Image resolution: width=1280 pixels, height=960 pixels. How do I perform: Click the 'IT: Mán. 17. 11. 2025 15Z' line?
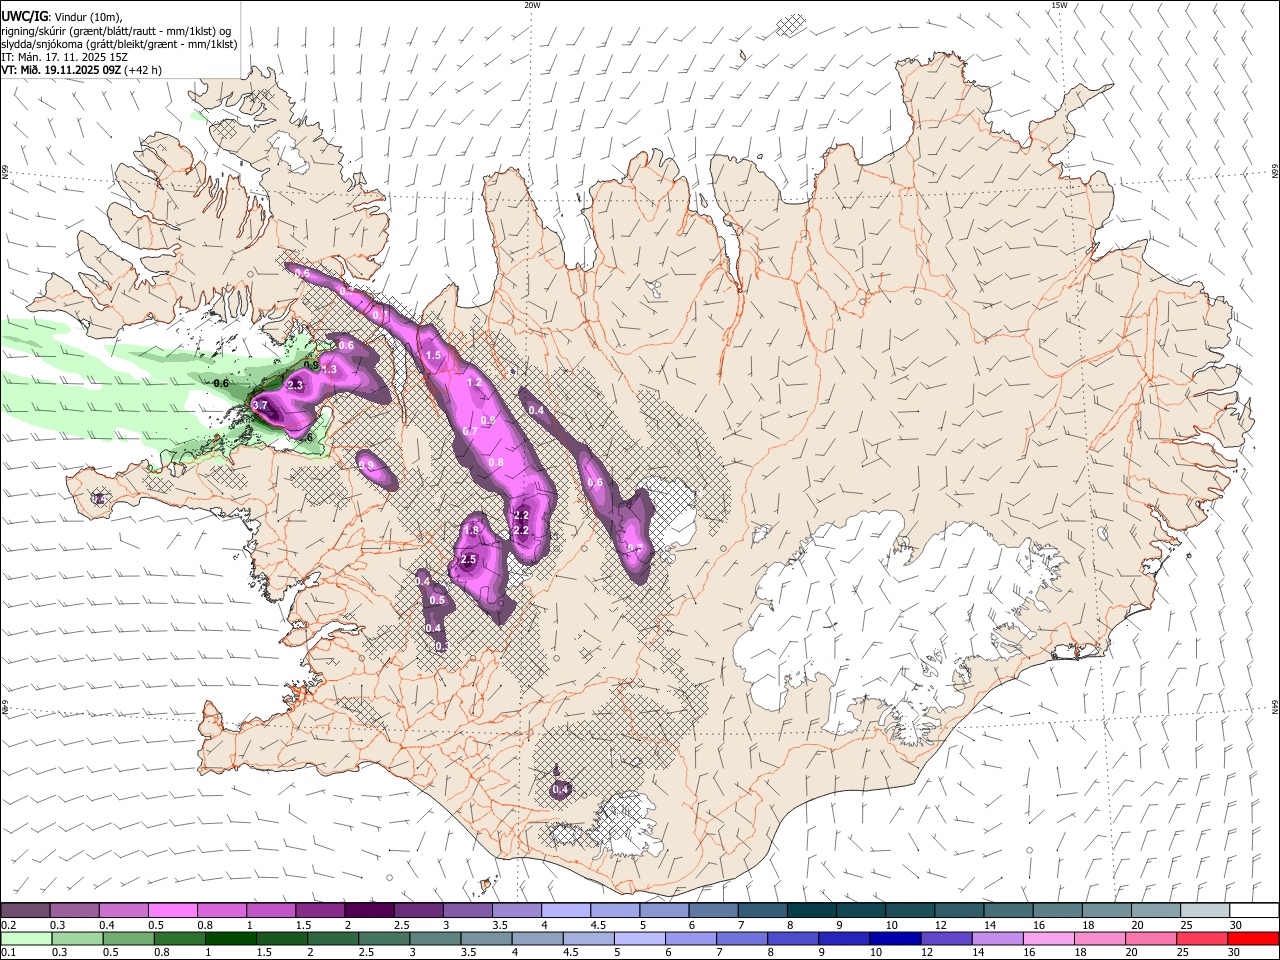pos(64,57)
